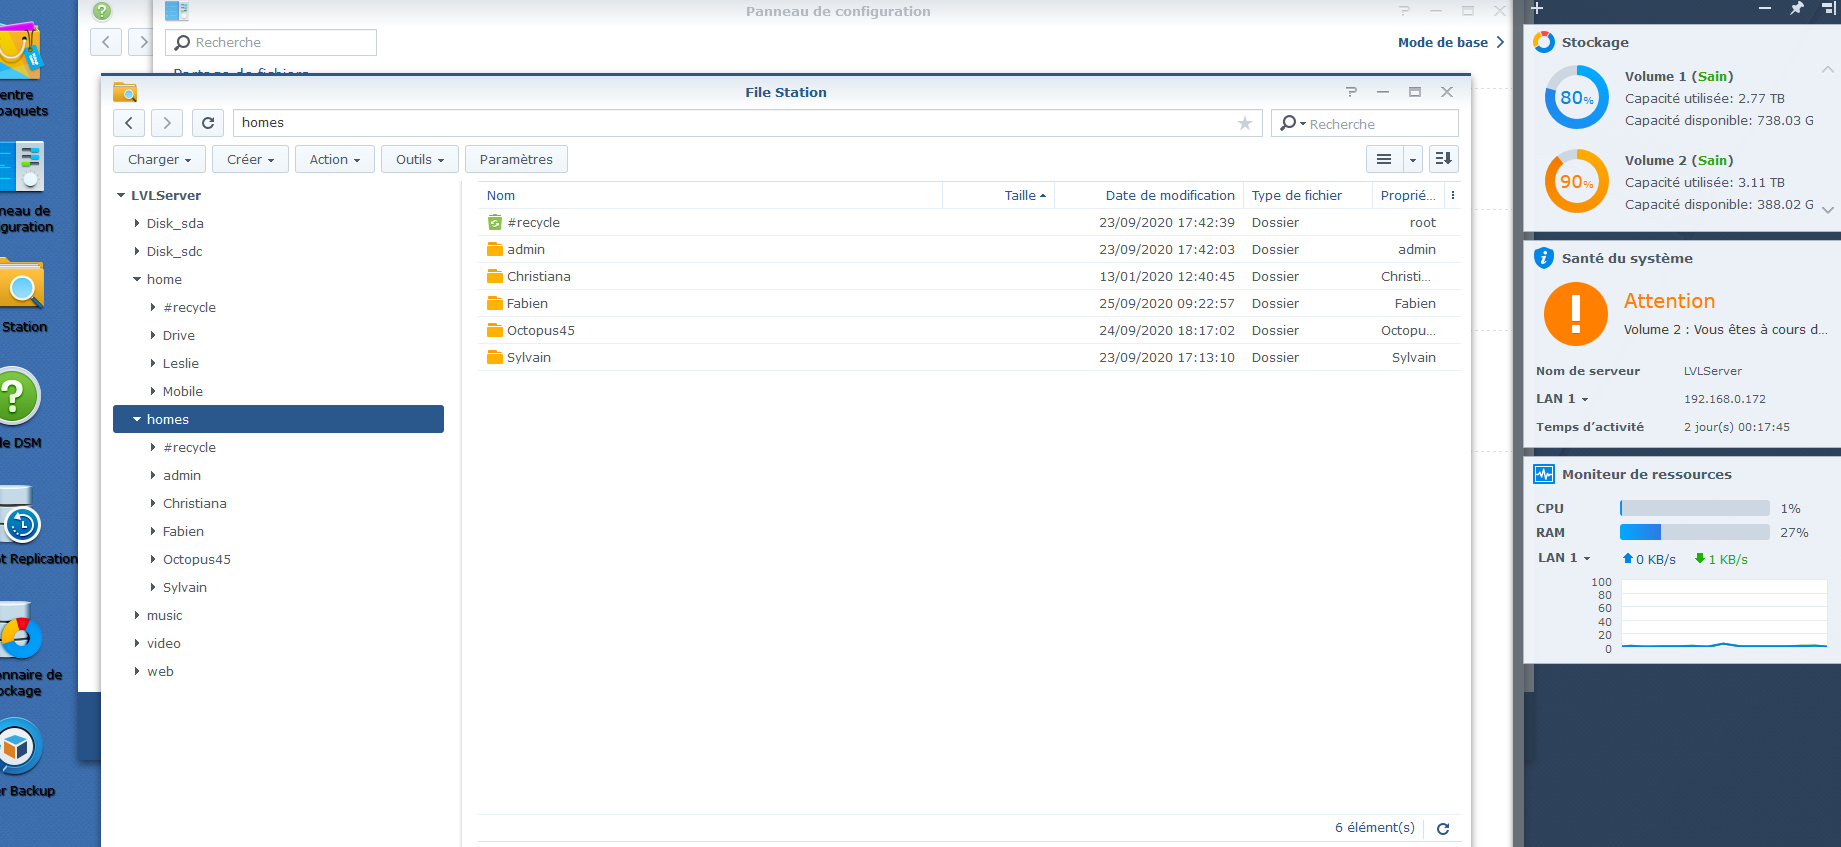Open the Stockage widget icon
This screenshot has width=1841, height=847.
(x=1544, y=42)
